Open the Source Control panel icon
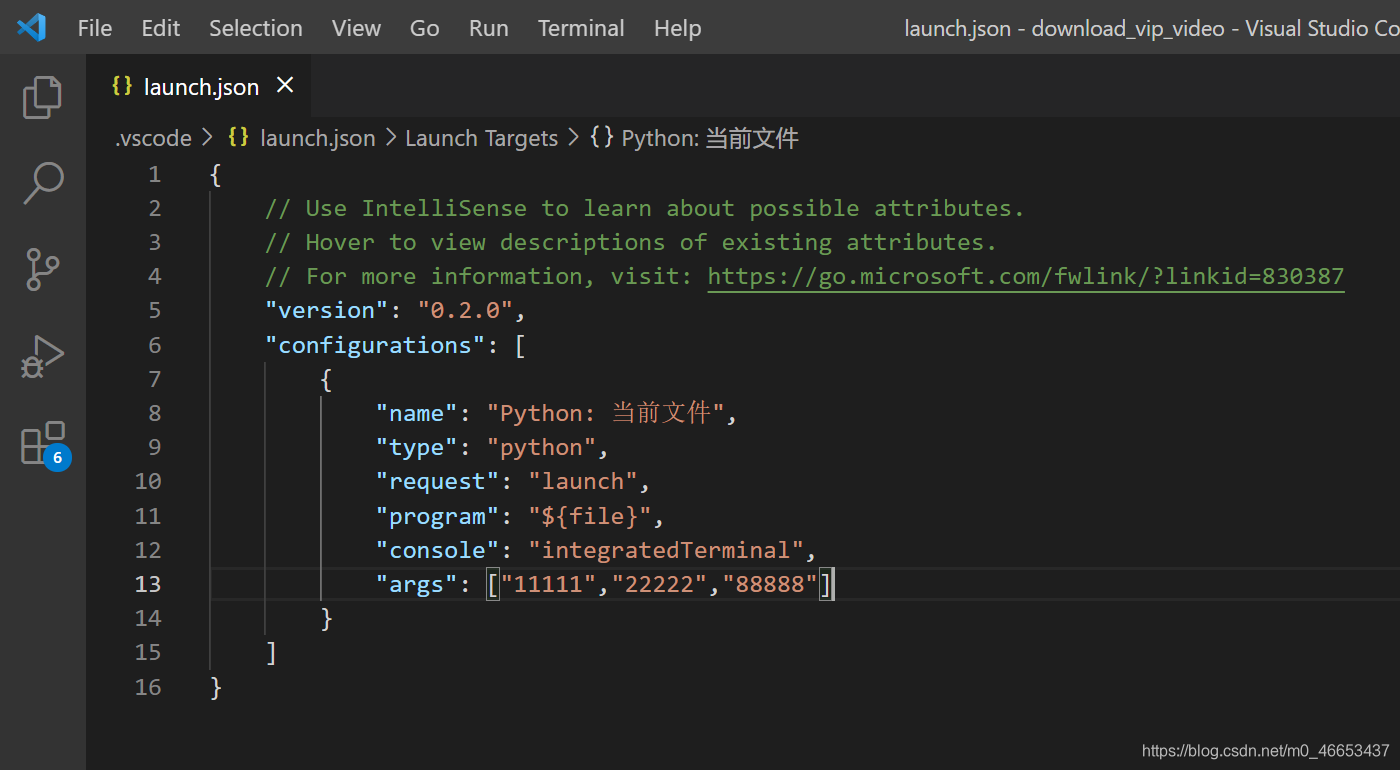The image size is (1400, 770). click(x=42, y=269)
